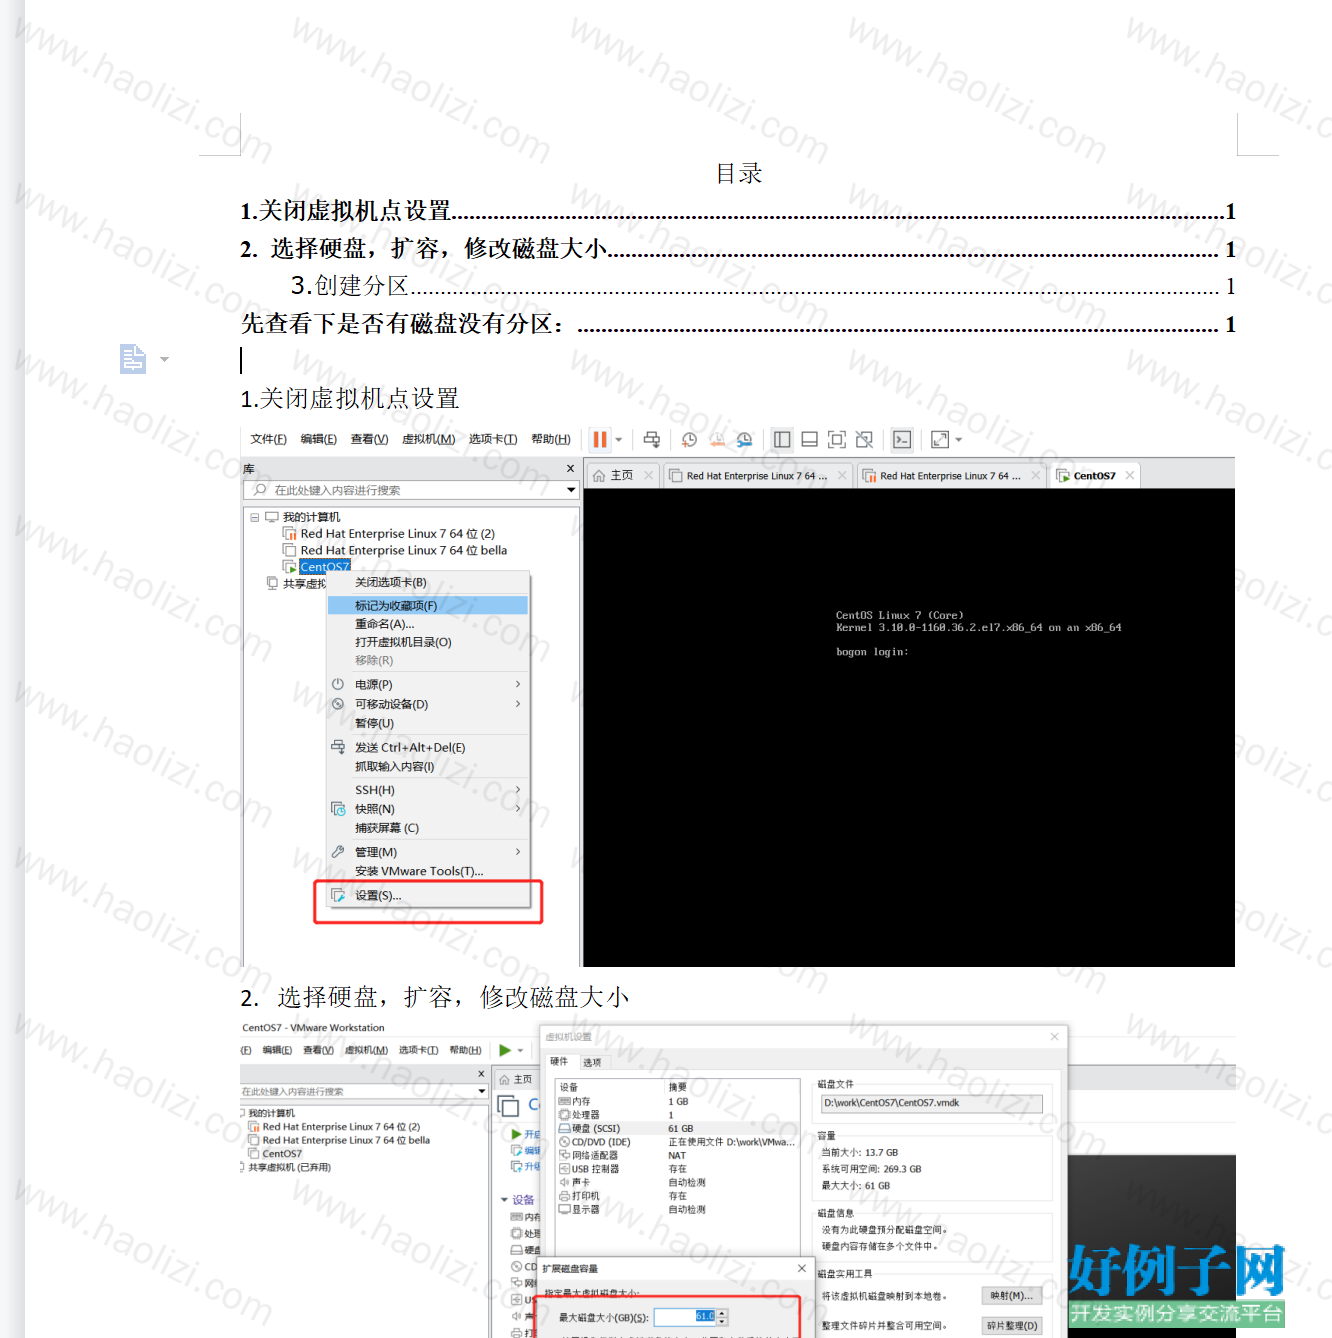The image size is (1332, 1338).
Task: Click the snapshot icon beside 快照(N)
Action: (x=338, y=809)
